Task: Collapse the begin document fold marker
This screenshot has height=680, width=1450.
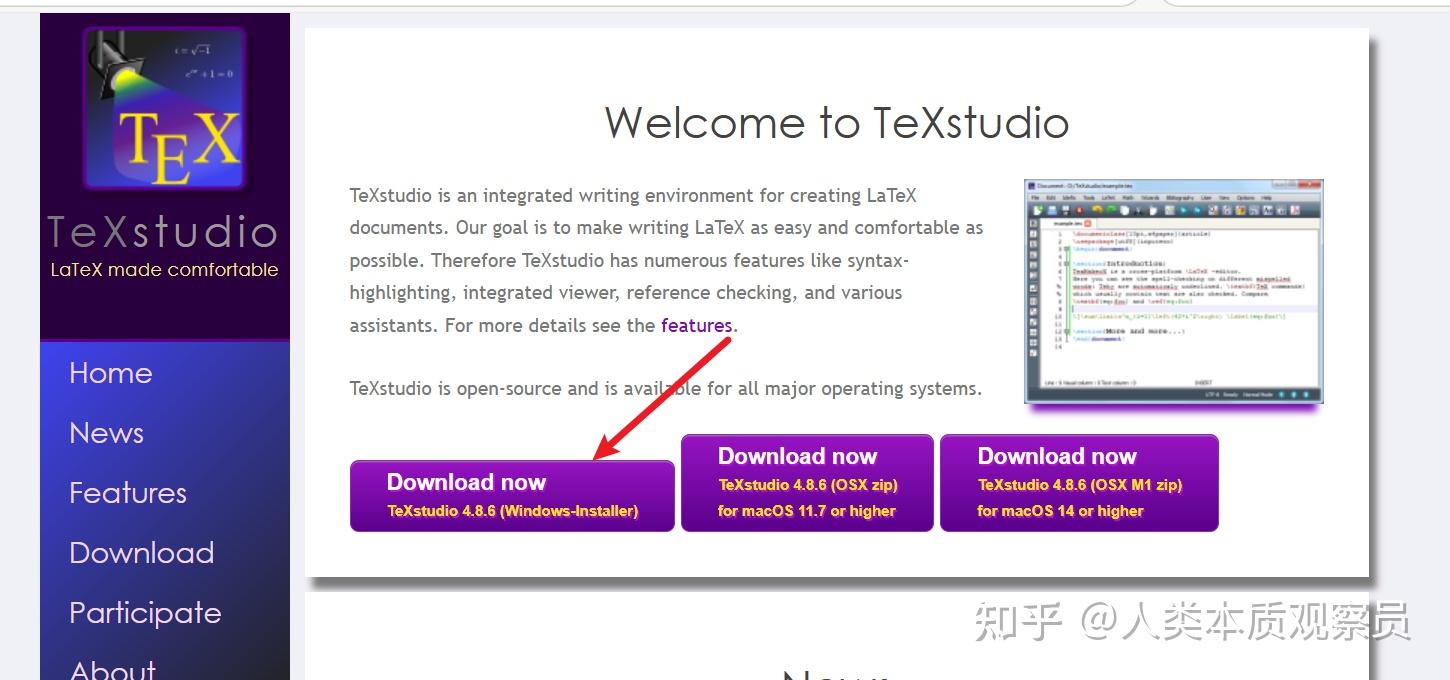Action: click(x=1066, y=248)
